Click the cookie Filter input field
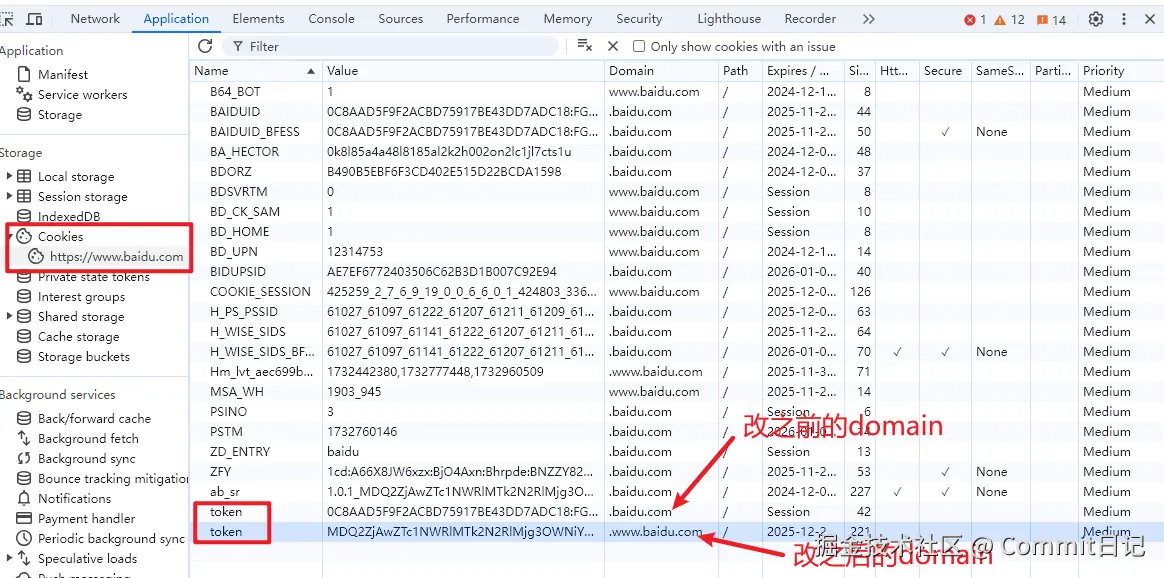Viewport: 1164px width, 578px height. [x=390, y=46]
